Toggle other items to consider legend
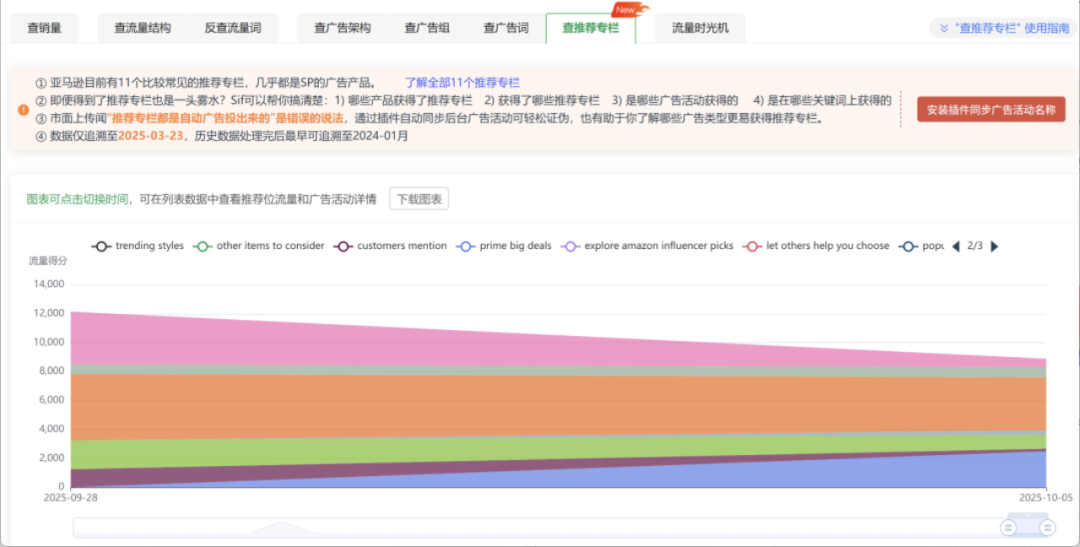This screenshot has width=1080, height=547. 259,246
